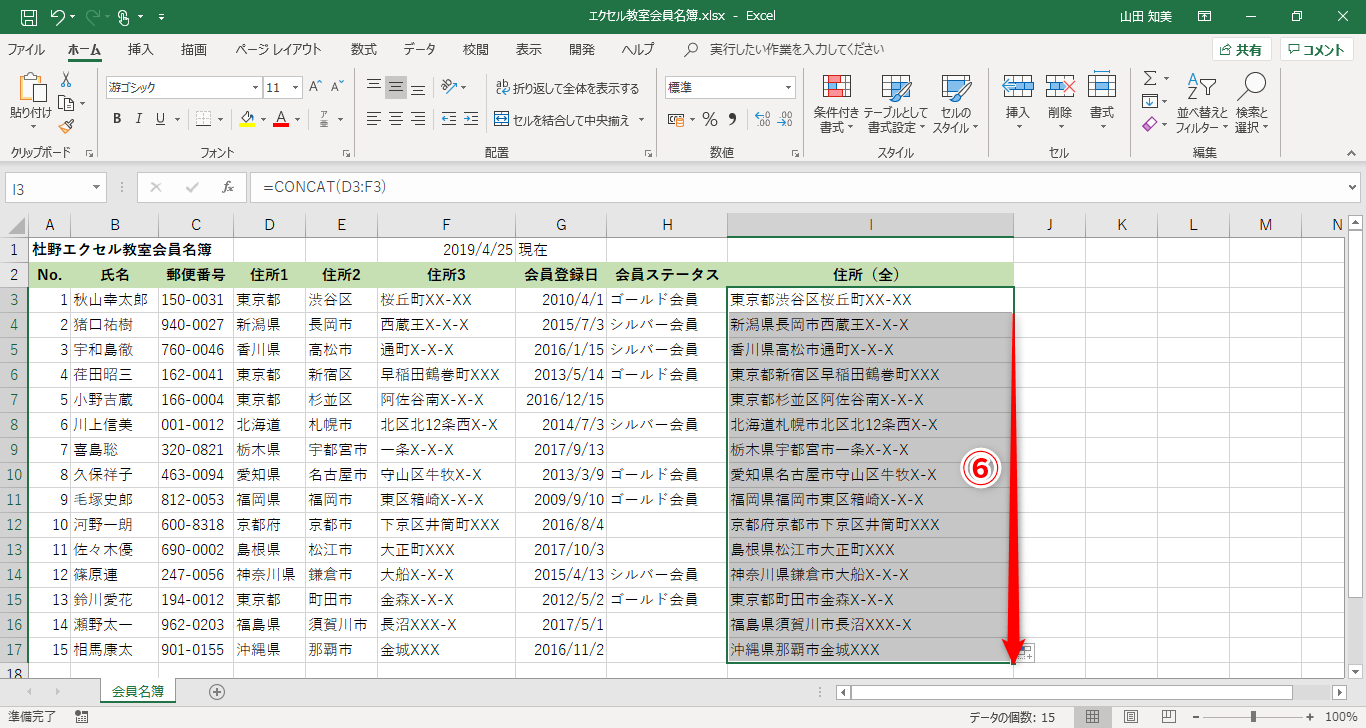Open 並べ替えとフィルター sort and filter

[1202, 104]
